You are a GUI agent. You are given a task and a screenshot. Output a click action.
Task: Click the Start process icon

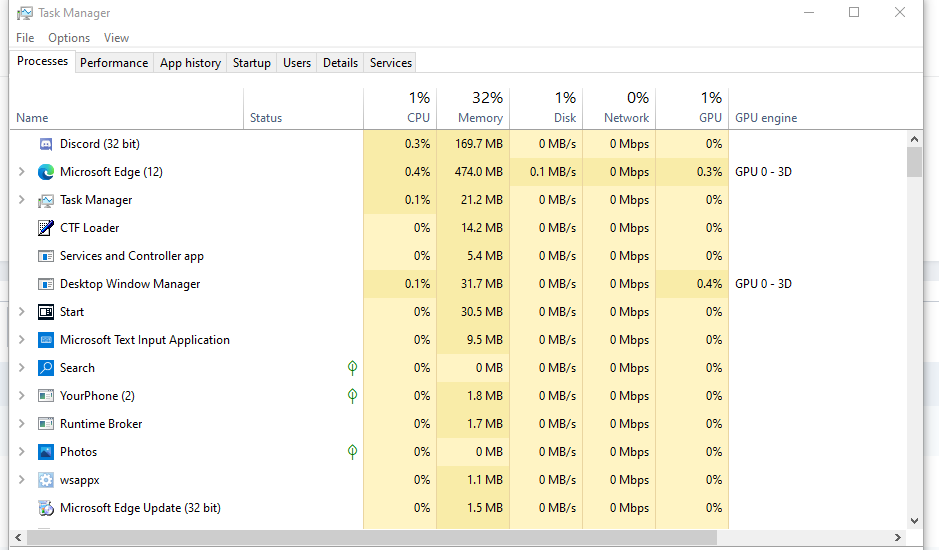click(46, 312)
